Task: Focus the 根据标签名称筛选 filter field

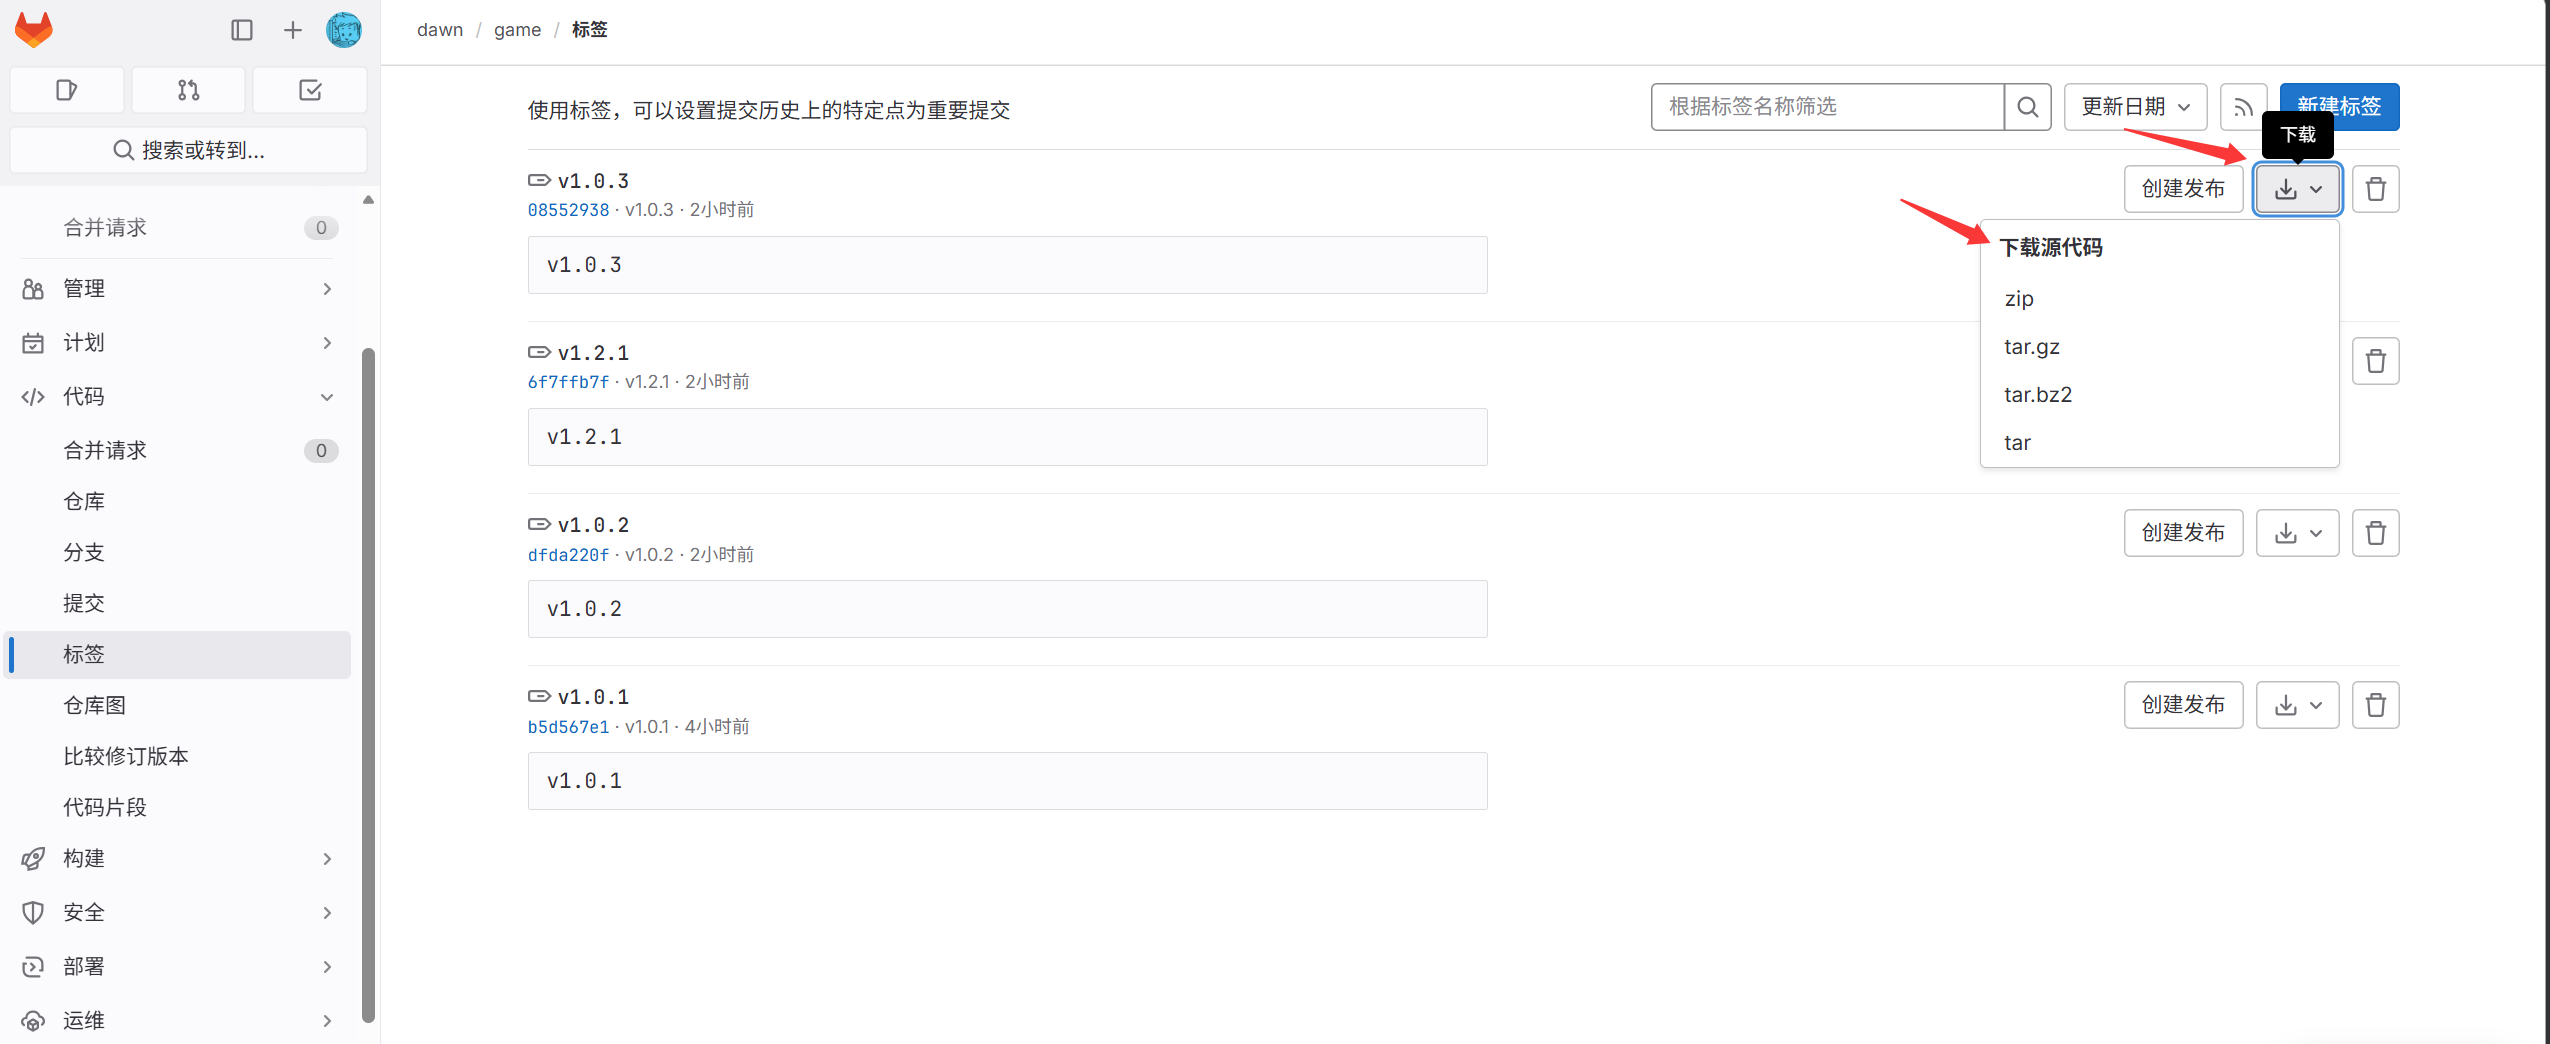Action: pos(1828,107)
